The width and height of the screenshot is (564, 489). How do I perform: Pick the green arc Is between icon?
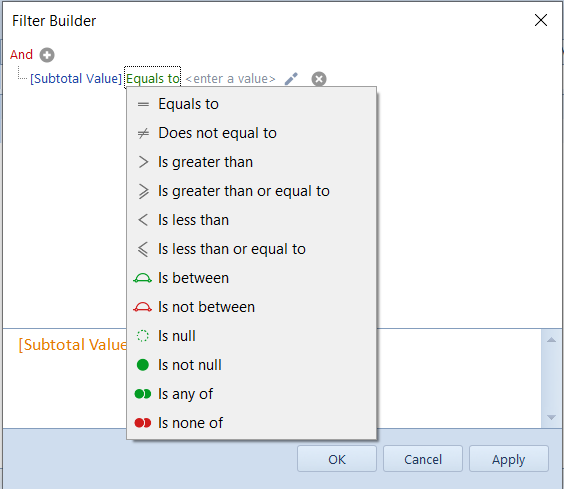click(142, 278)
